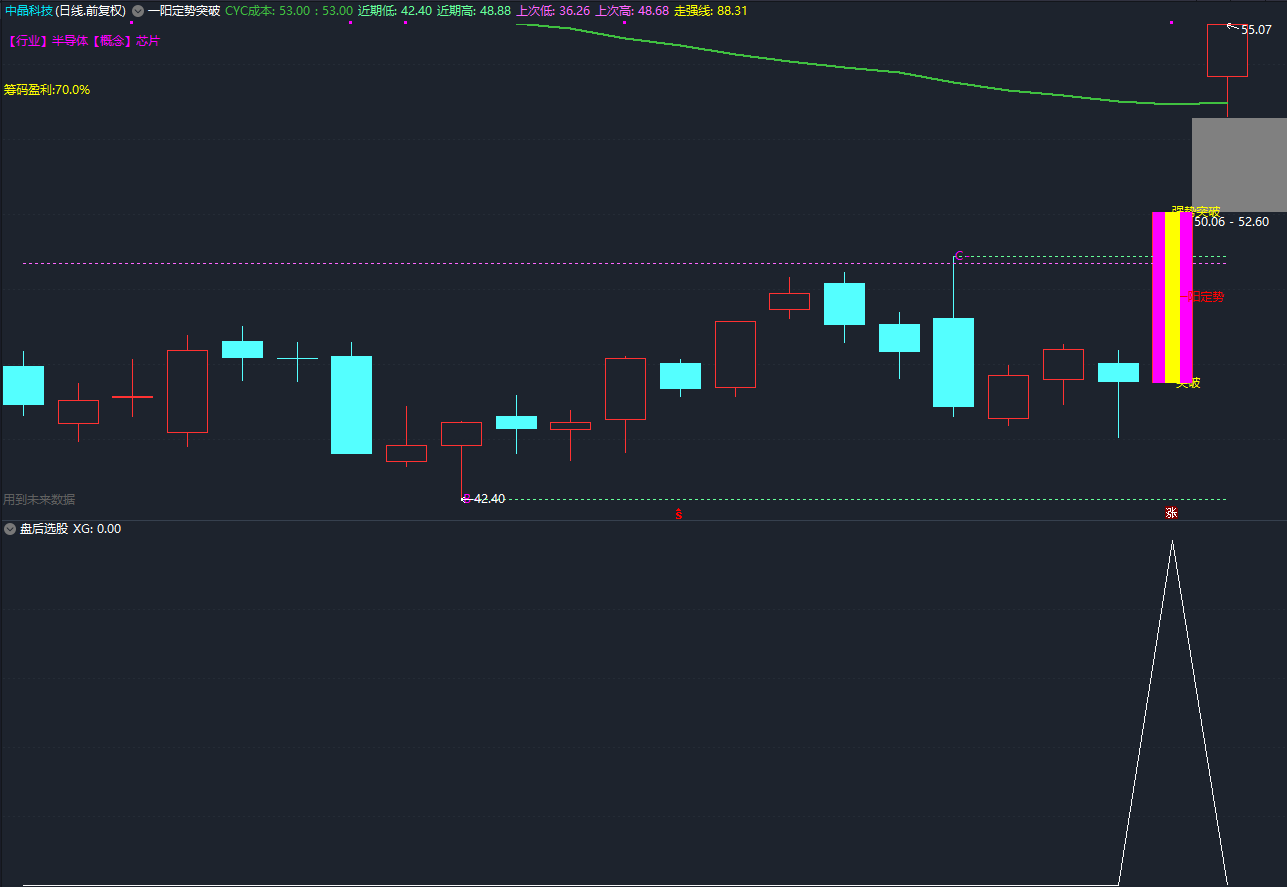Expand the 盘后选股 indicator dropdown arrow
1287x887 pixels.
[x=10, y=529]
